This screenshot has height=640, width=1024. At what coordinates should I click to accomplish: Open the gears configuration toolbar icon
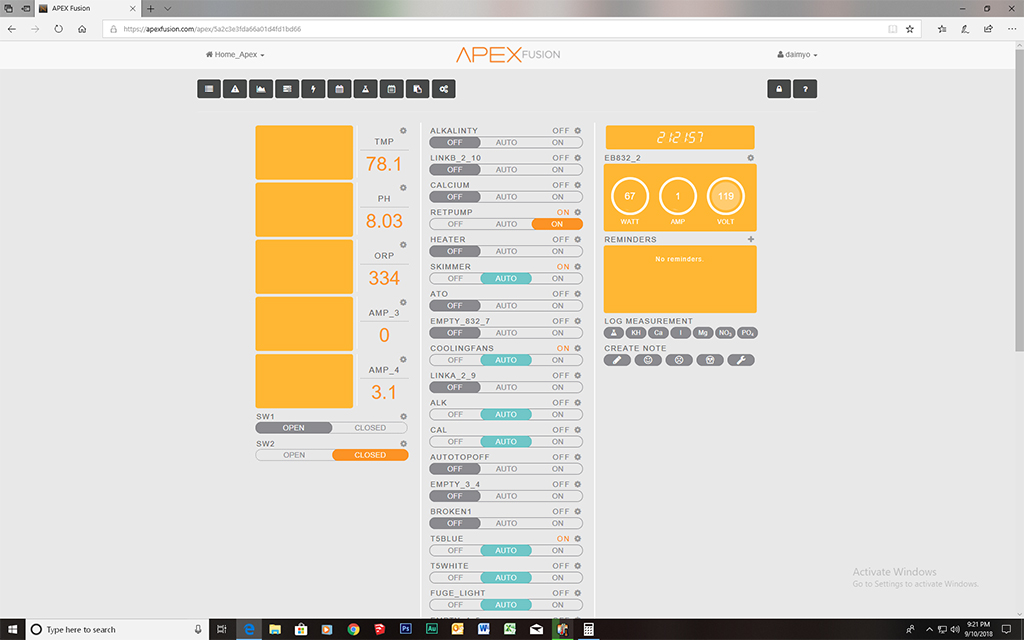click(444, 89)
